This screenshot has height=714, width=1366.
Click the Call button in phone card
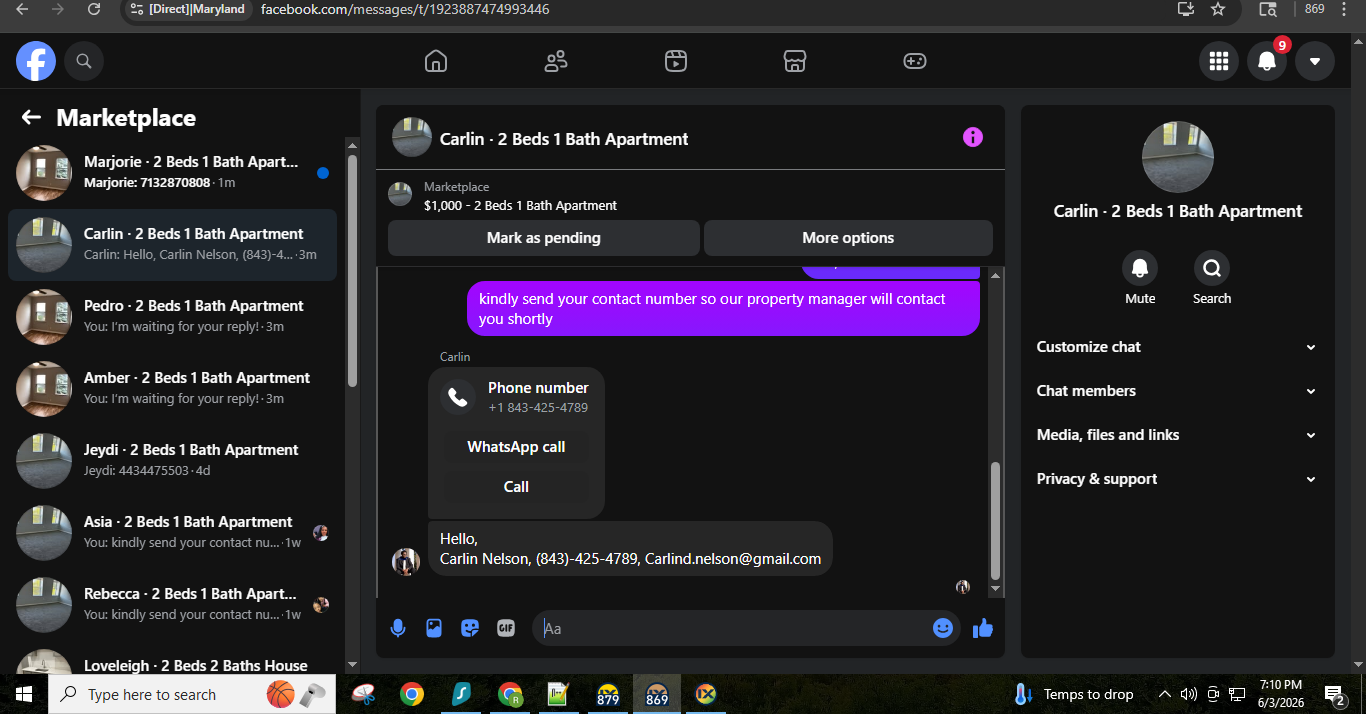[x=516, y=487]
